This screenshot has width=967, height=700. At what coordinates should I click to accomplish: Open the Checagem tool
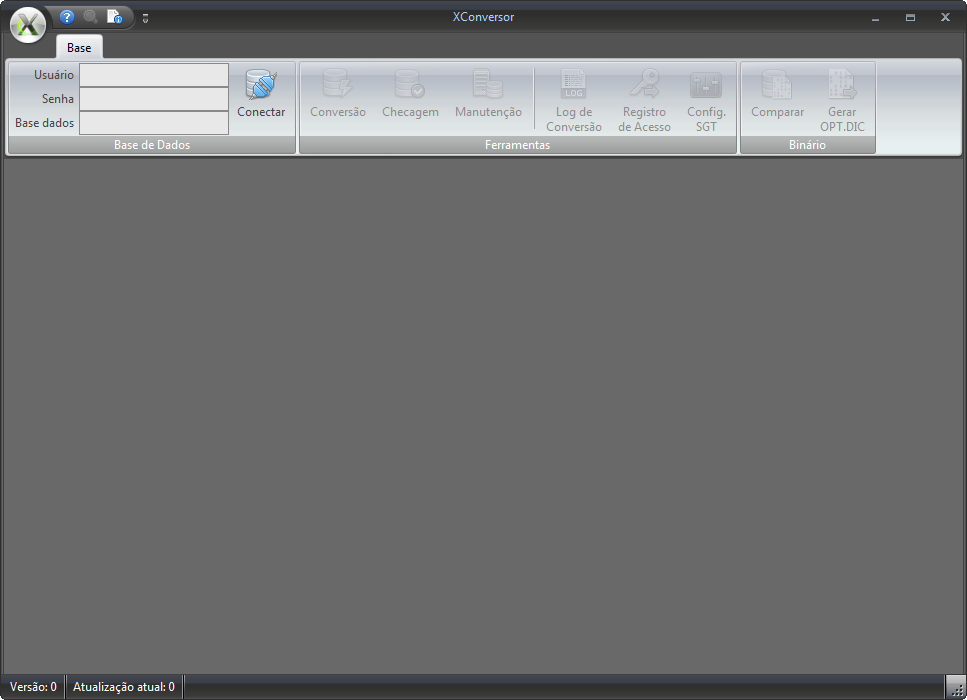[x=410, y=96]
